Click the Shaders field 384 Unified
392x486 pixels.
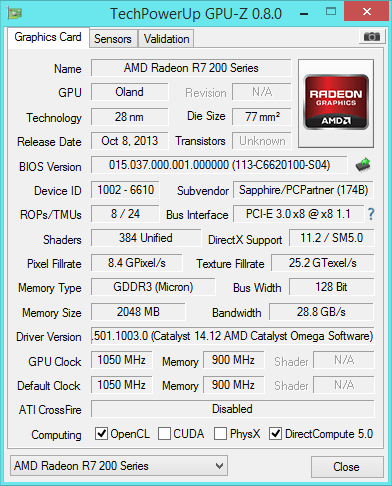(x=146, y=238)
